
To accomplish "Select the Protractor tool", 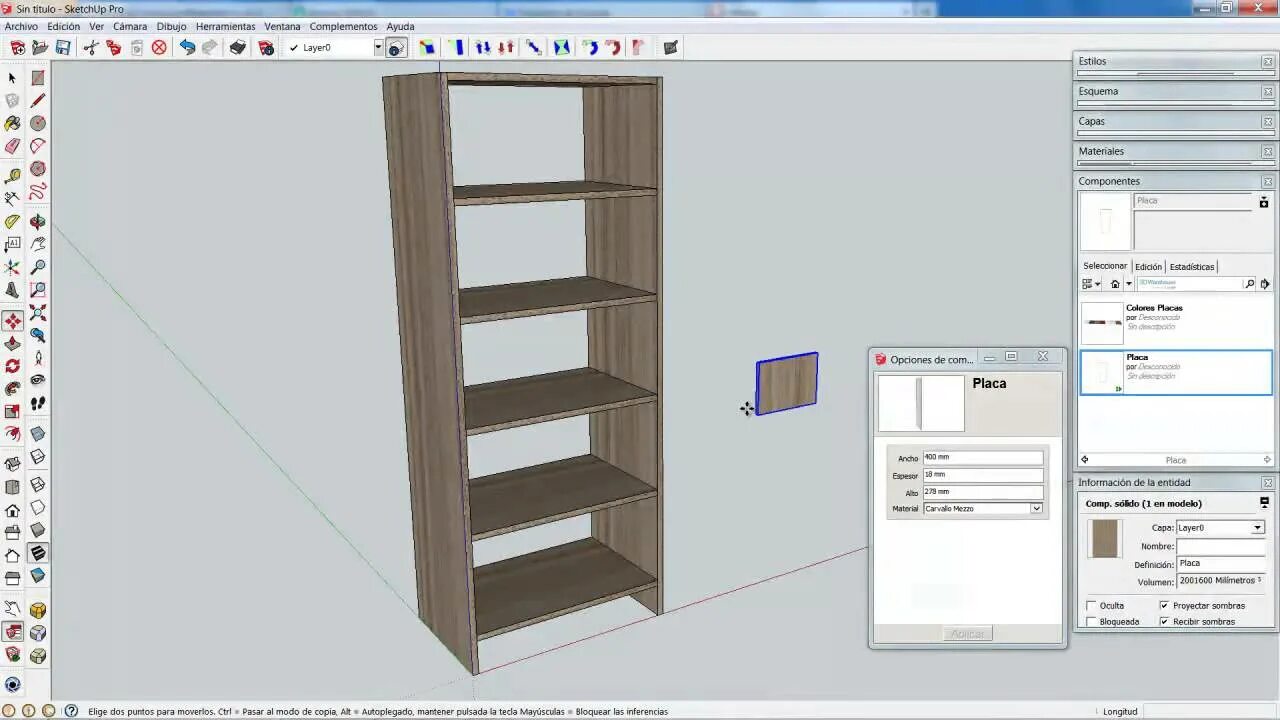I will click(x=12, y=221).
